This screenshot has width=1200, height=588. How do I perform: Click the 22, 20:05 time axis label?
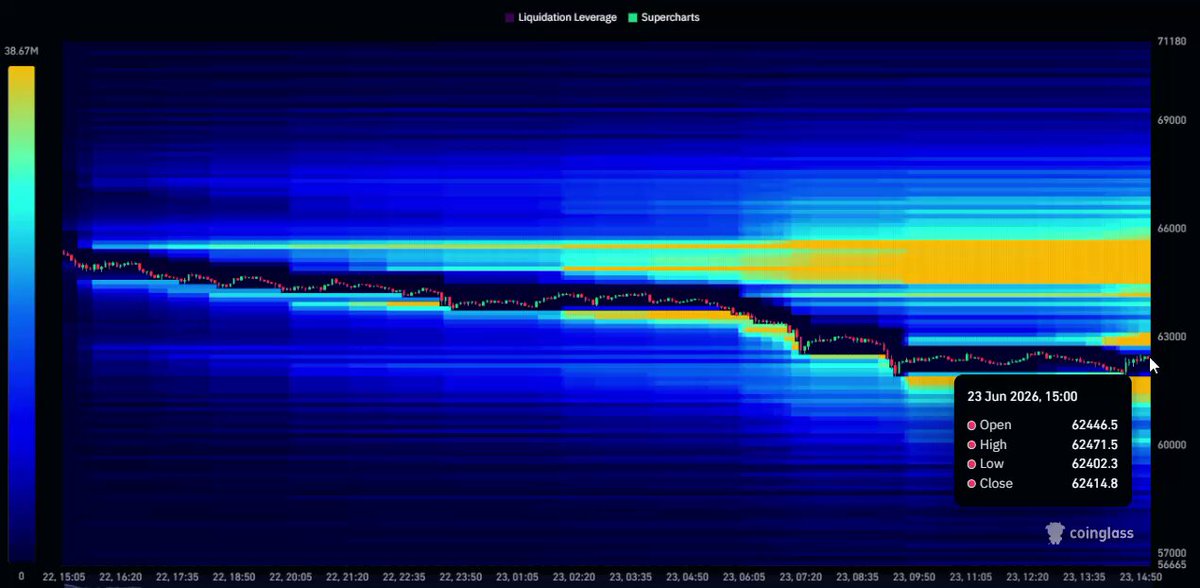291,577
